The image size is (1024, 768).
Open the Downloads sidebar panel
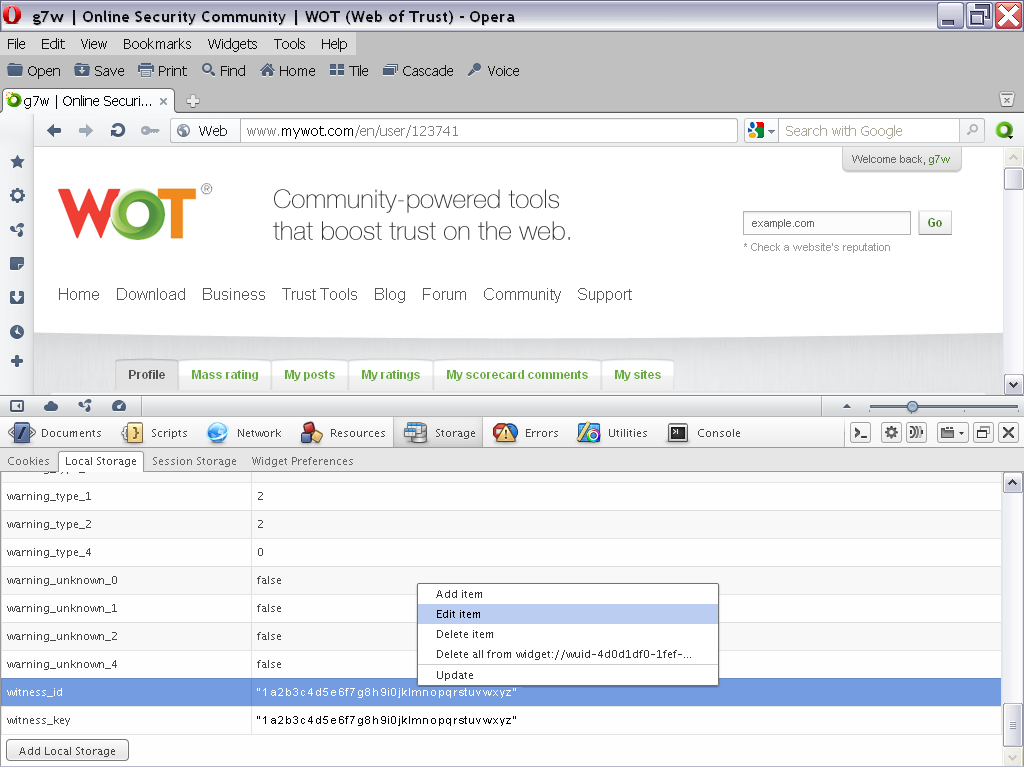point(17,298)
